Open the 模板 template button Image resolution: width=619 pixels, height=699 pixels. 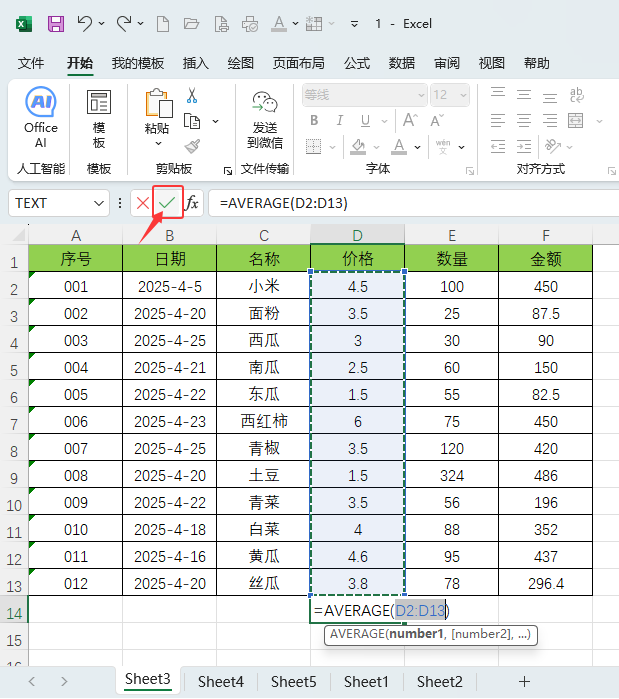point(99,119)
